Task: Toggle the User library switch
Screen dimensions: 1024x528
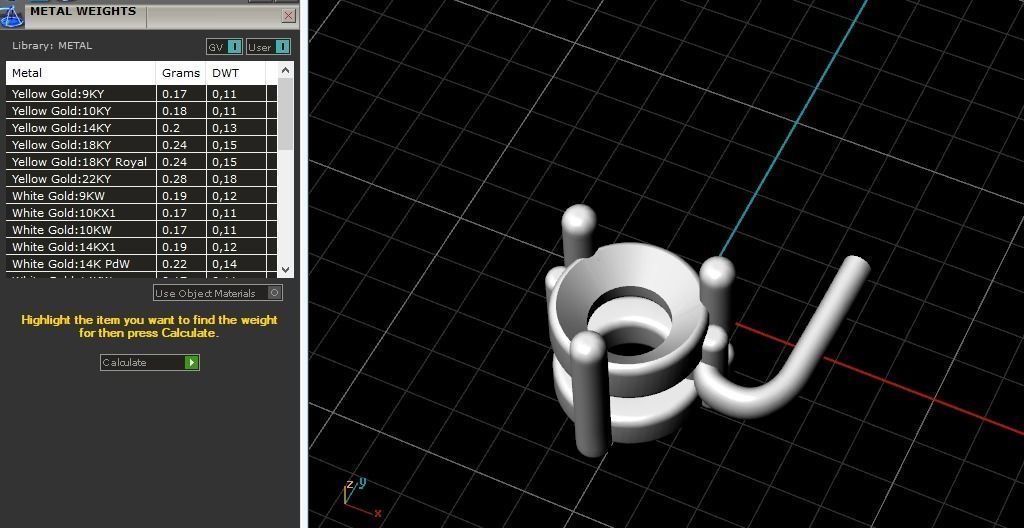Action: coord(268,47)
